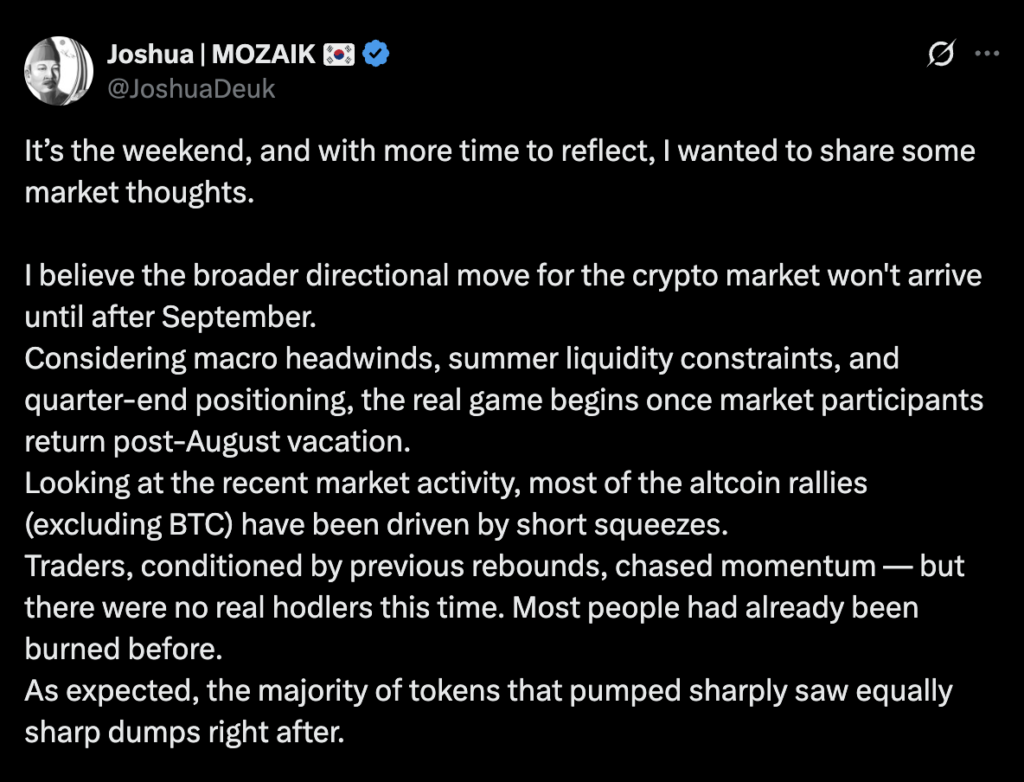Screen dimensions: 1024x782
Task: Click the "sharp dumps right after." closing line
Action: tap(184, 732)
